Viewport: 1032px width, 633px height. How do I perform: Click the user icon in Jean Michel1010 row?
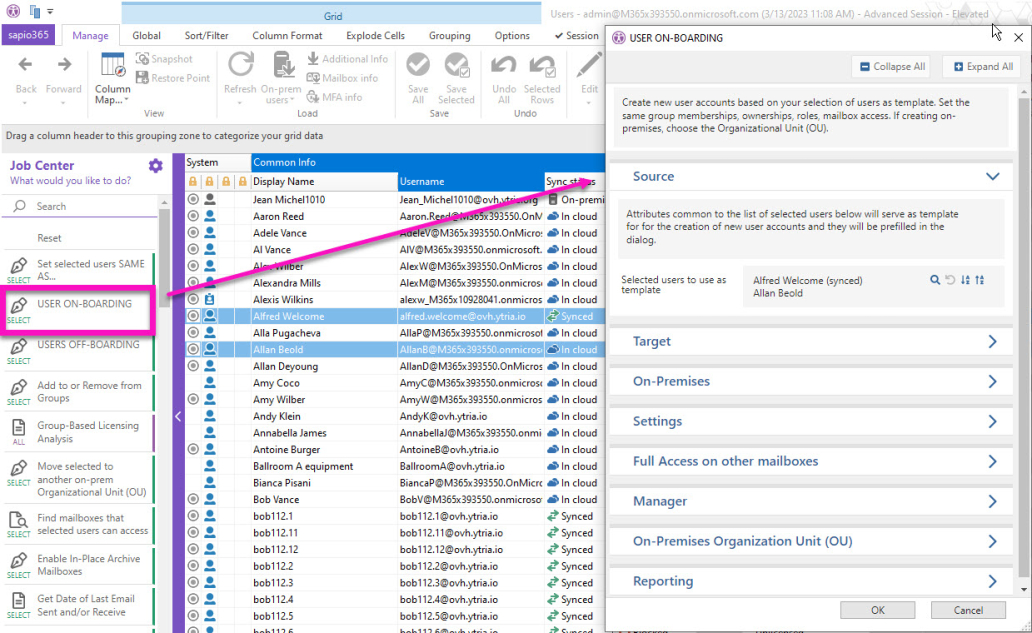pyautogui.click(x=209, y=199)
